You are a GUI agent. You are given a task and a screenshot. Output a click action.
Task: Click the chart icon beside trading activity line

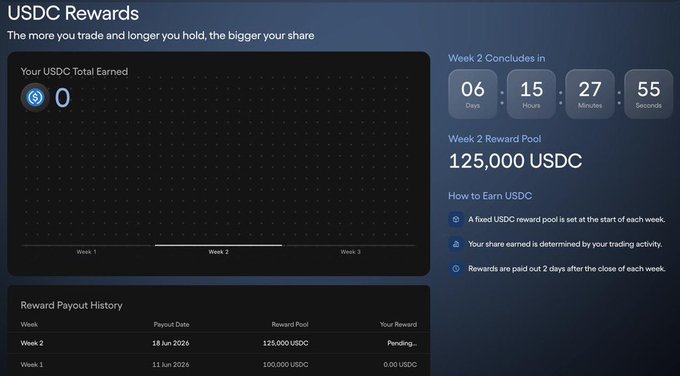456,244
